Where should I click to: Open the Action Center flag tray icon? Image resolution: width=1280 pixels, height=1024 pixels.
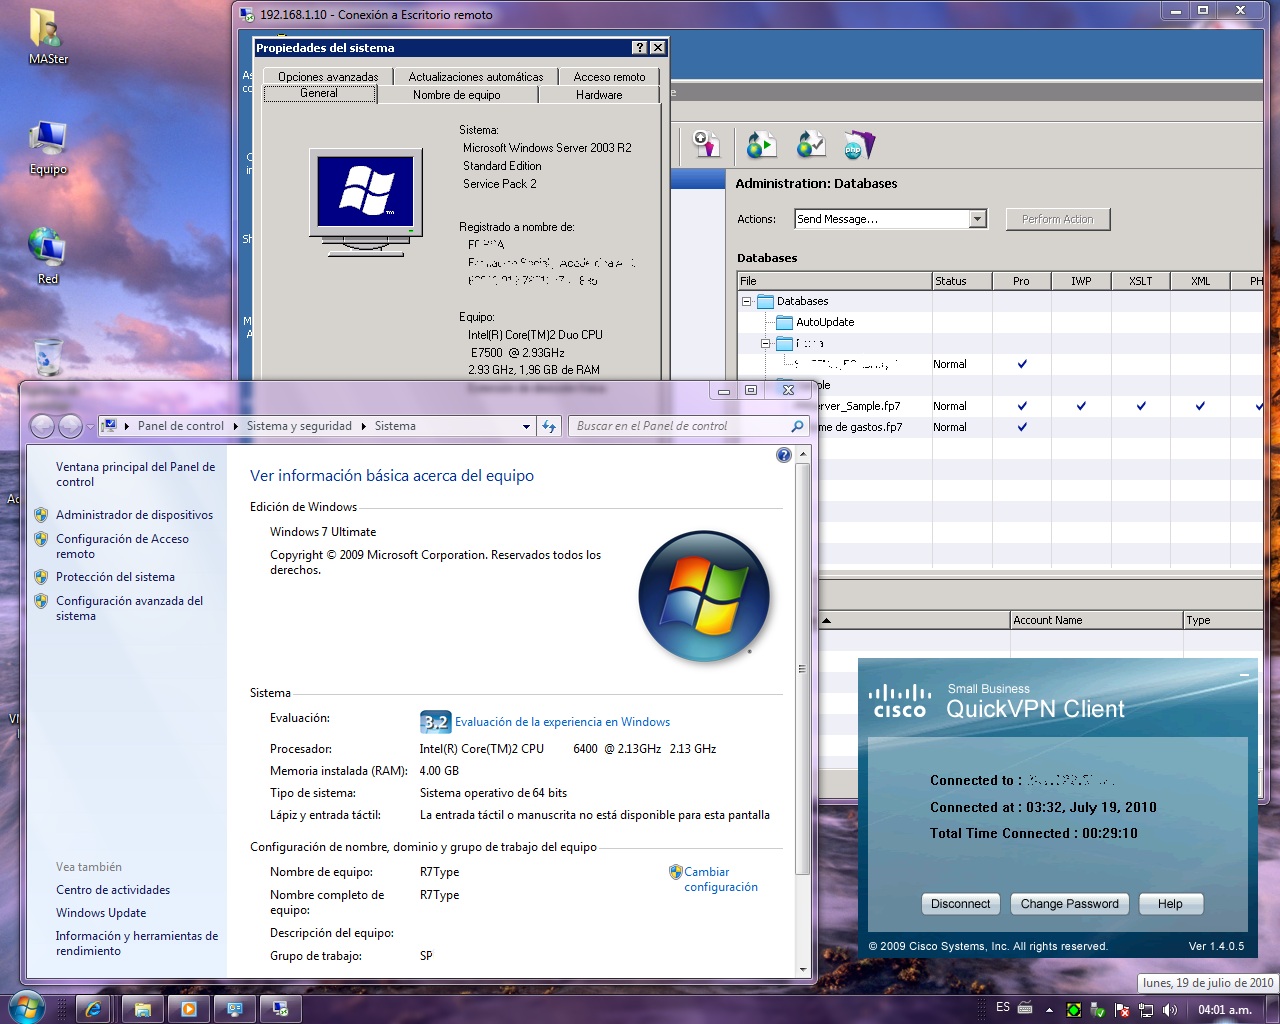tap(1122, 1010)
